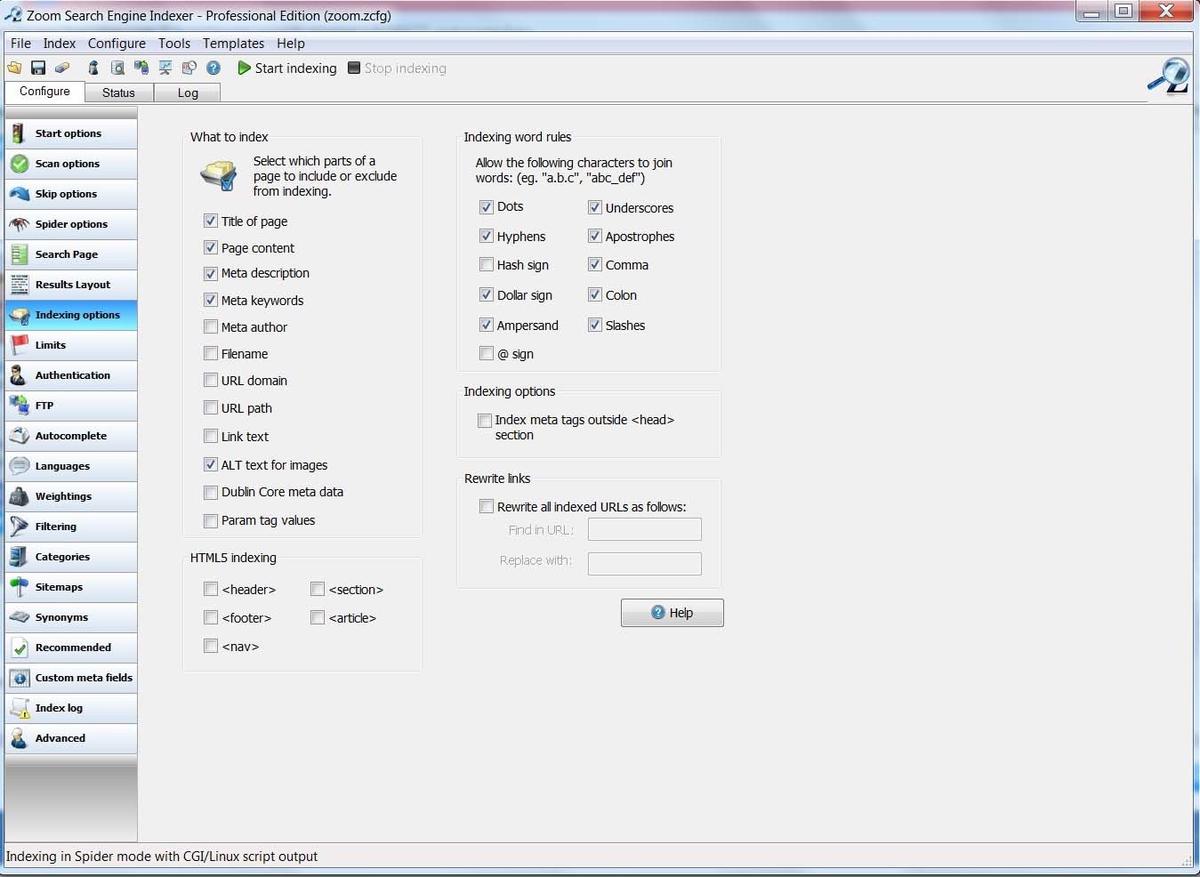The image size is (1200, 877).
Task: Click the upload files toolbar icon
Action: pos(141,68)
